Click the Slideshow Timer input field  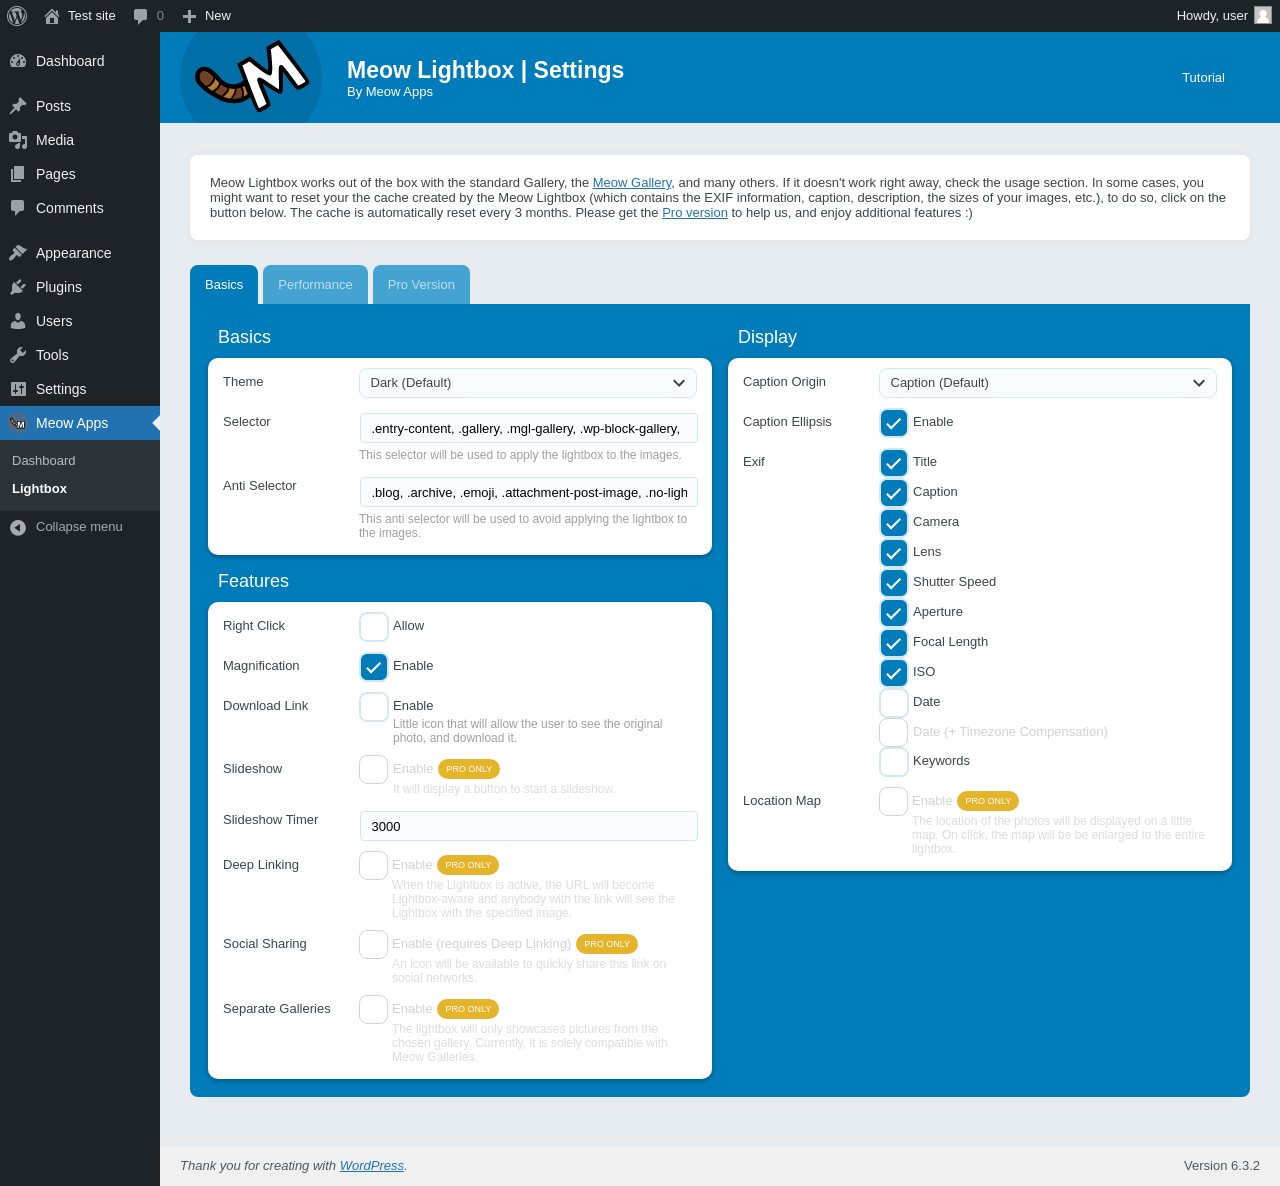[x=529, y=826]
